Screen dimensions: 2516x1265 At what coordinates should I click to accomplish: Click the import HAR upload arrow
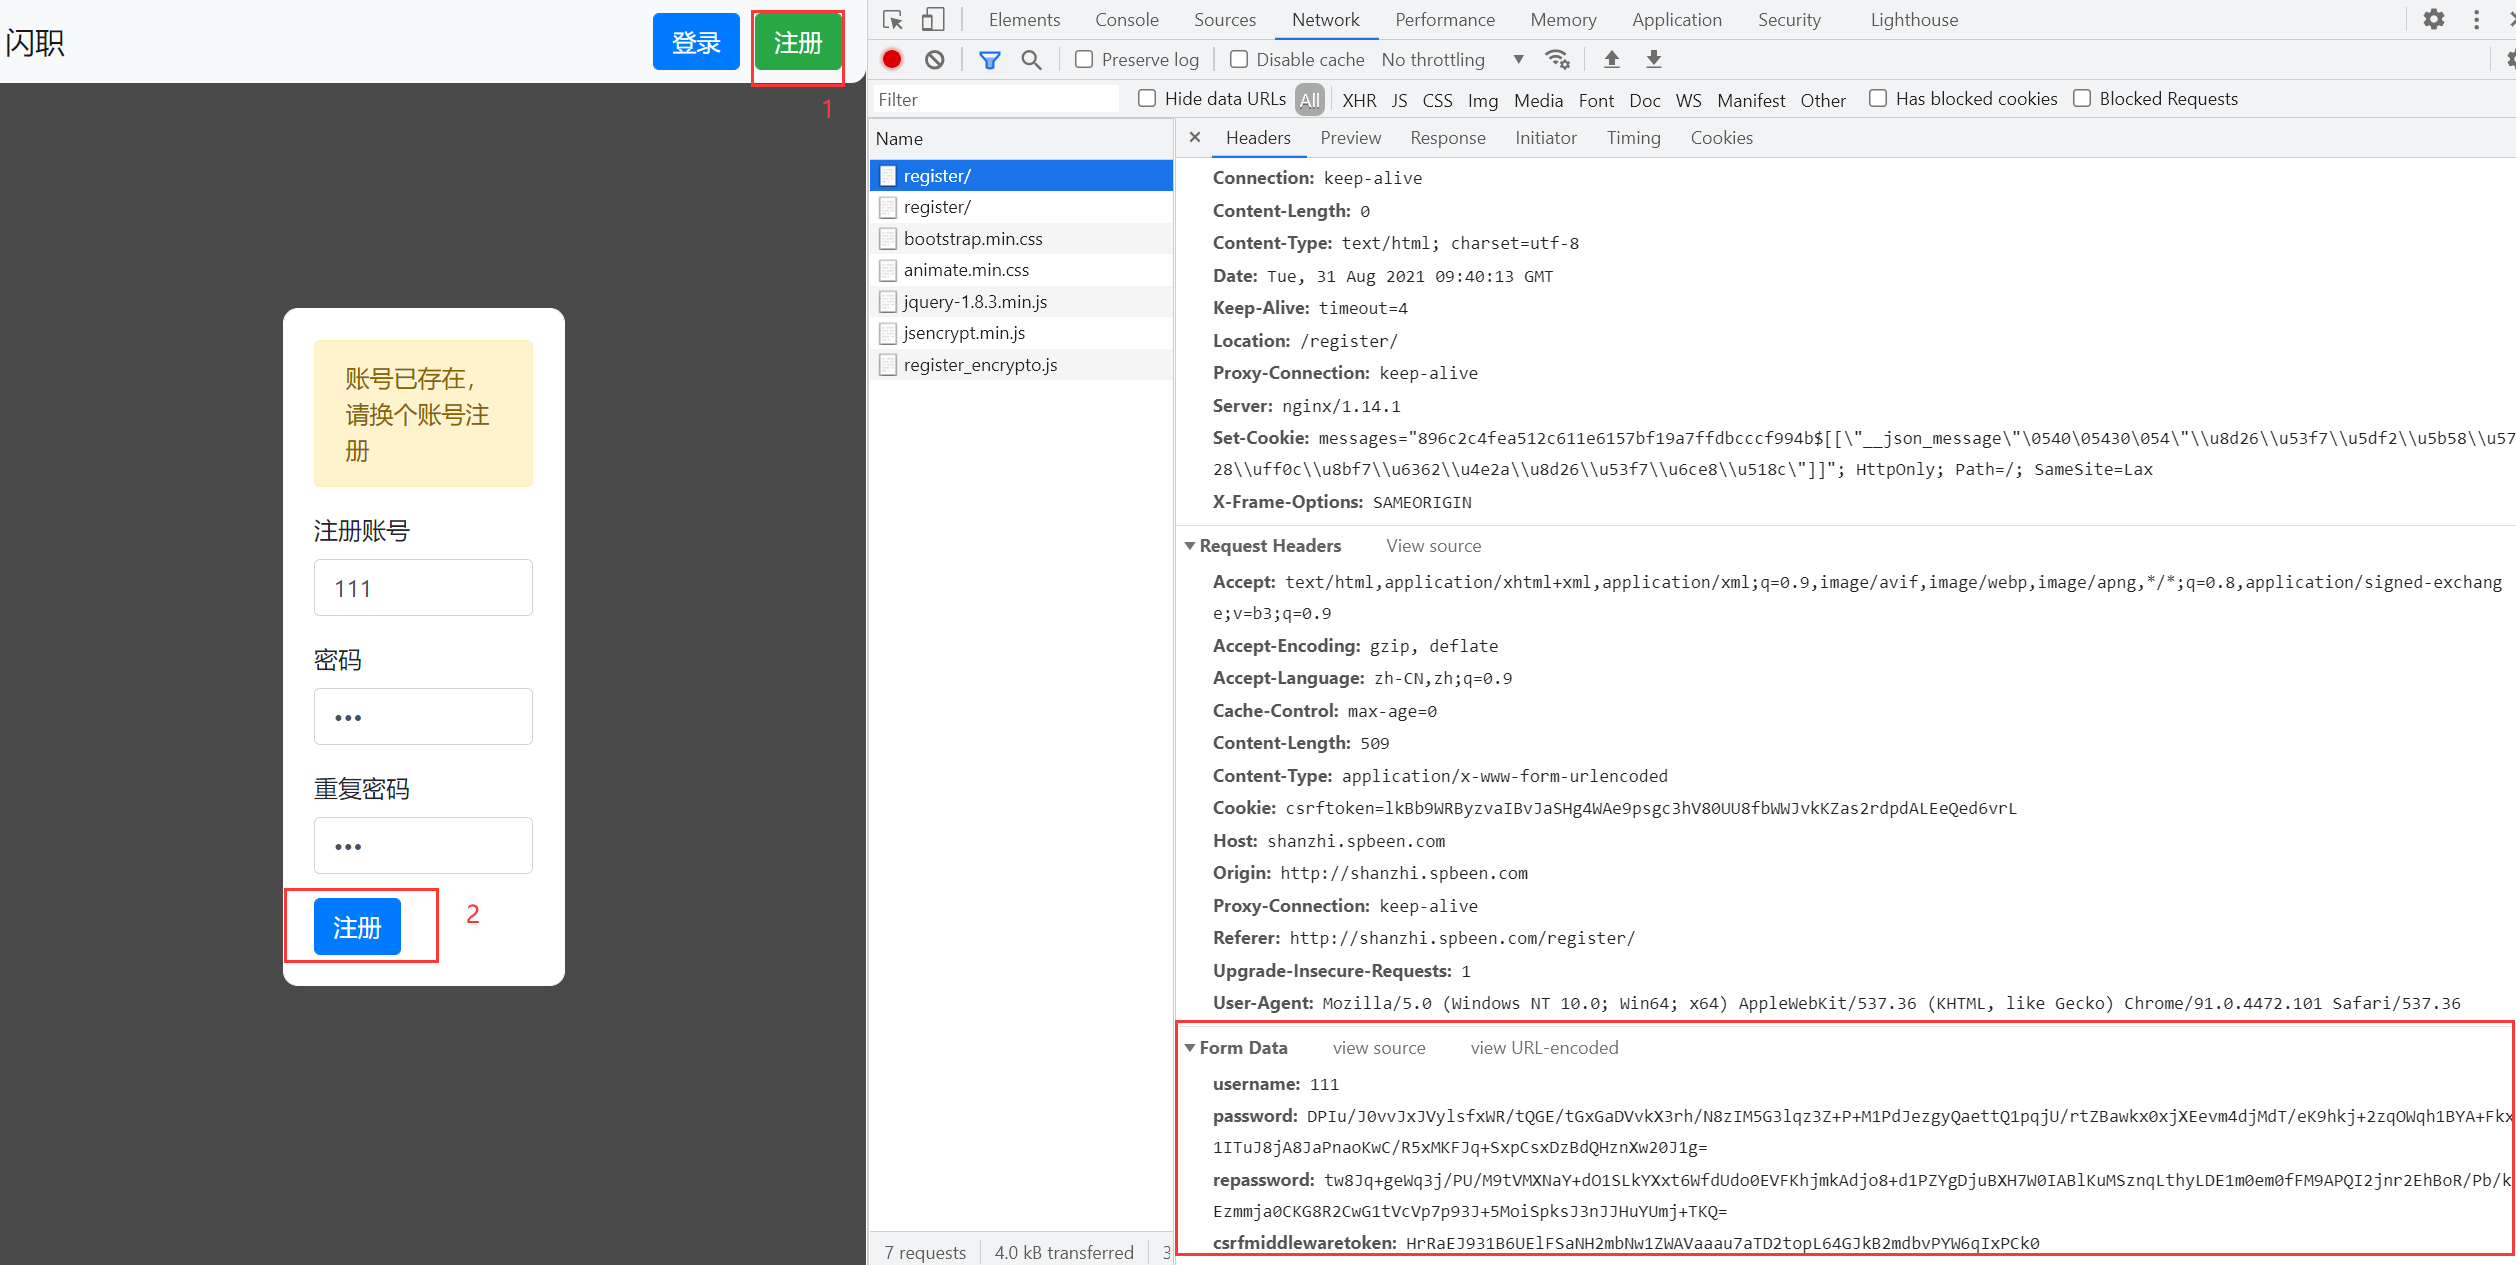tap(1611, 60)
